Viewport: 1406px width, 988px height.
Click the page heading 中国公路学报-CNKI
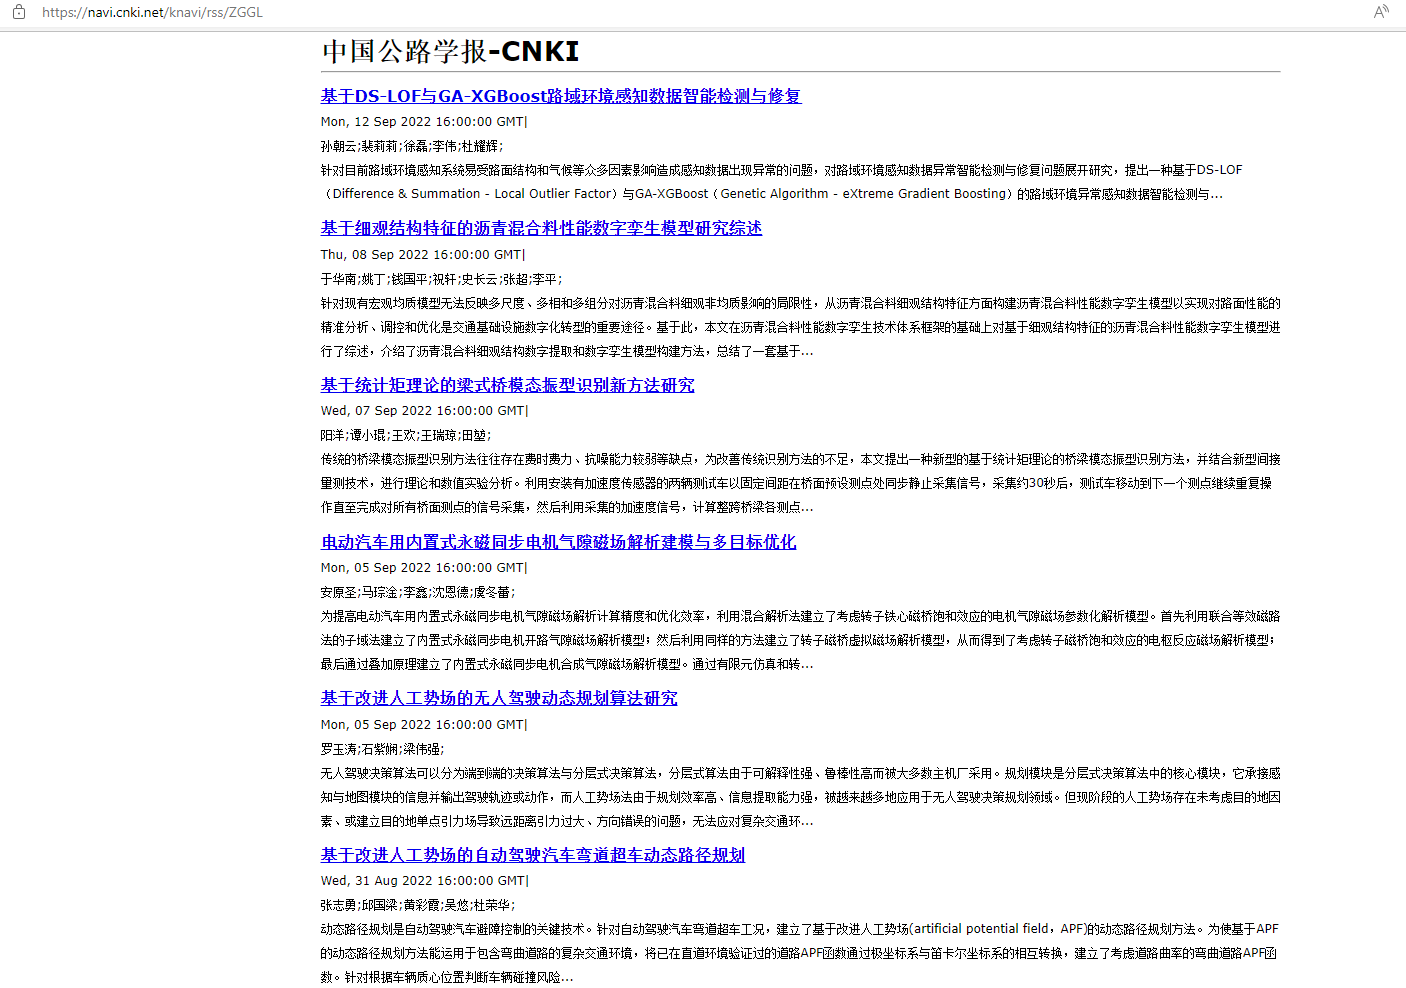450,51
